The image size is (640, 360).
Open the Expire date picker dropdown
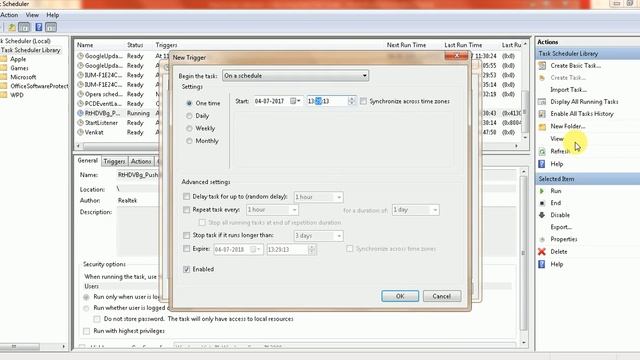[x=256, y=249]
